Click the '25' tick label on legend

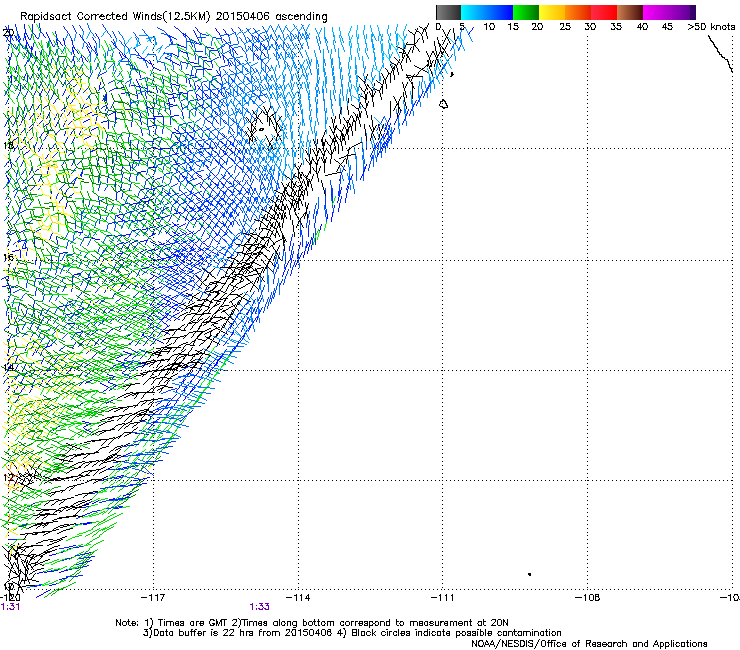point(565,27)
